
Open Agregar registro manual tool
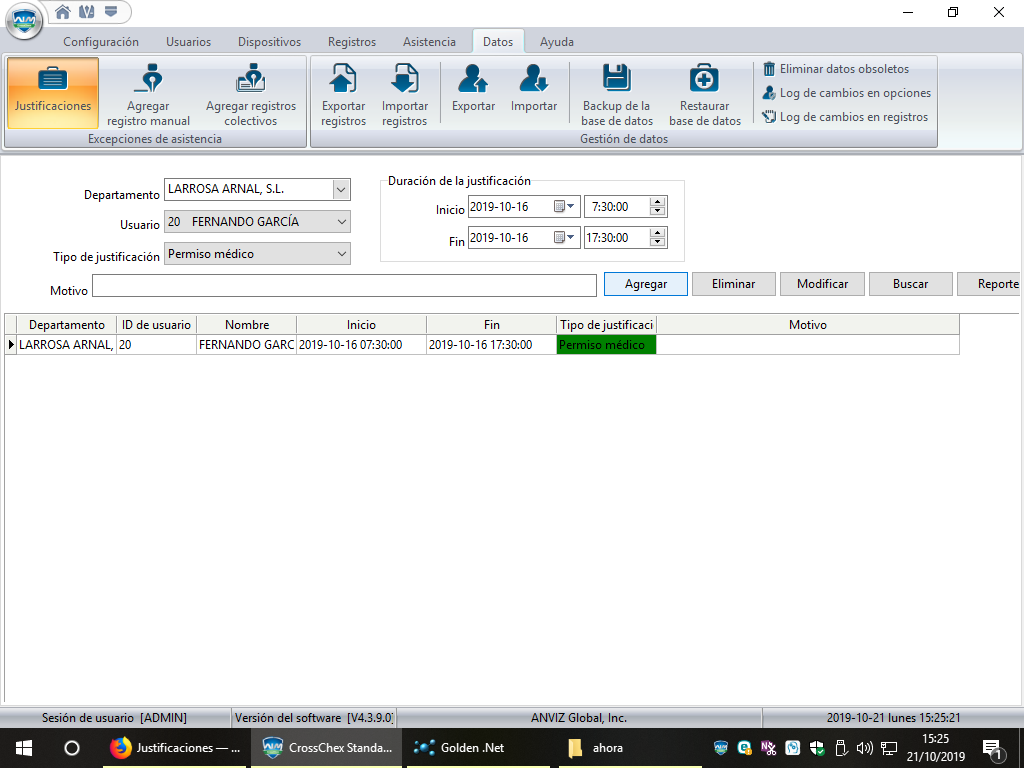[148, 94]
